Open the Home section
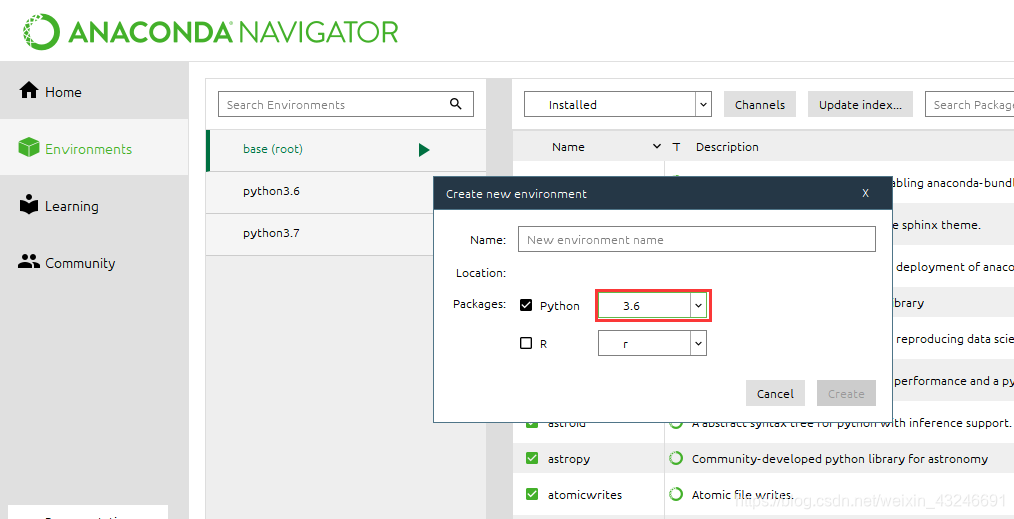 pyautogui.click(x=94, y=91)
